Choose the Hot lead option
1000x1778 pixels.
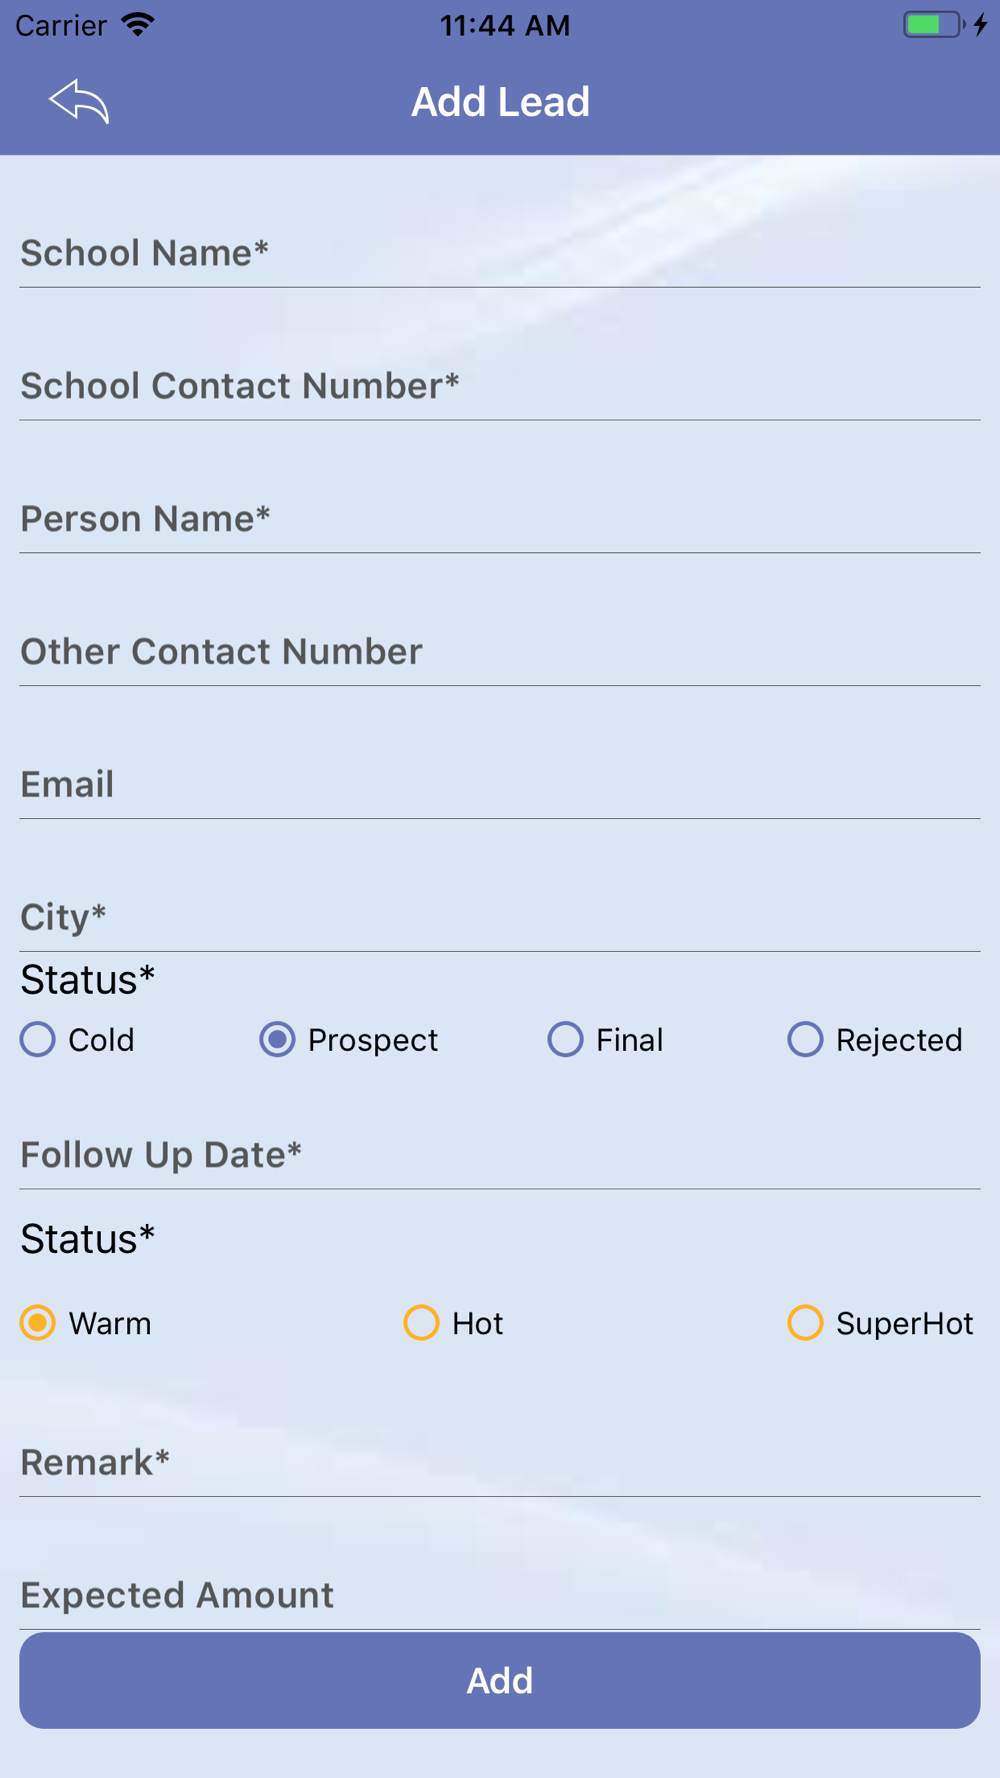(x=421, y=1322)
